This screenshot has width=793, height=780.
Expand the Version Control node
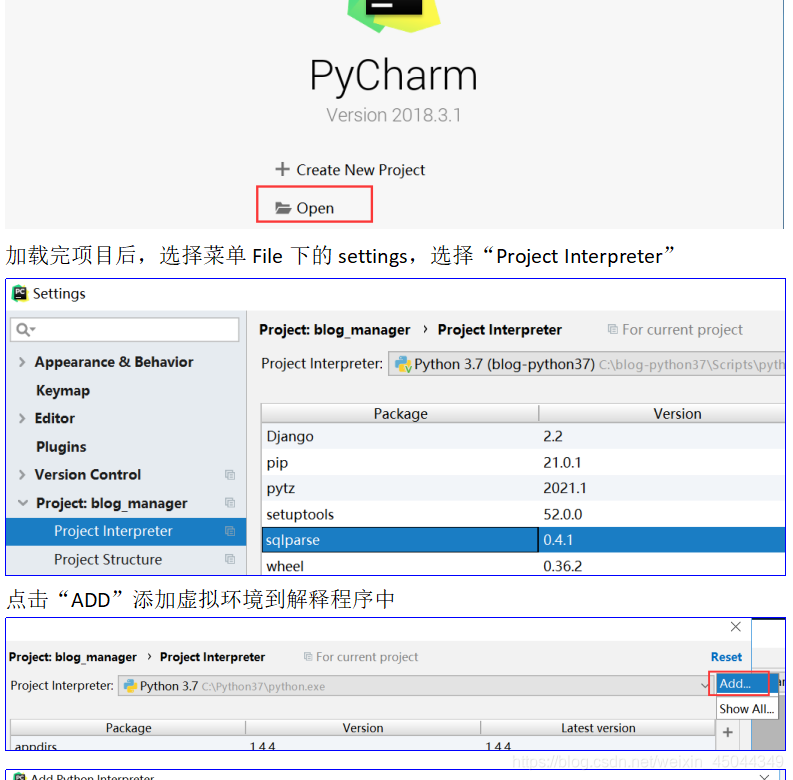22,474
